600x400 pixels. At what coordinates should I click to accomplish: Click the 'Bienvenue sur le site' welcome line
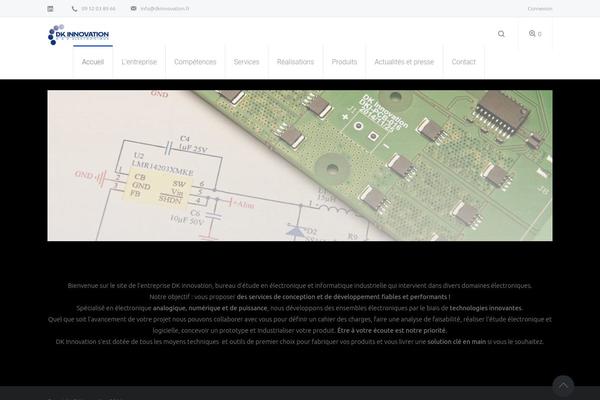[x=300, y=286]
